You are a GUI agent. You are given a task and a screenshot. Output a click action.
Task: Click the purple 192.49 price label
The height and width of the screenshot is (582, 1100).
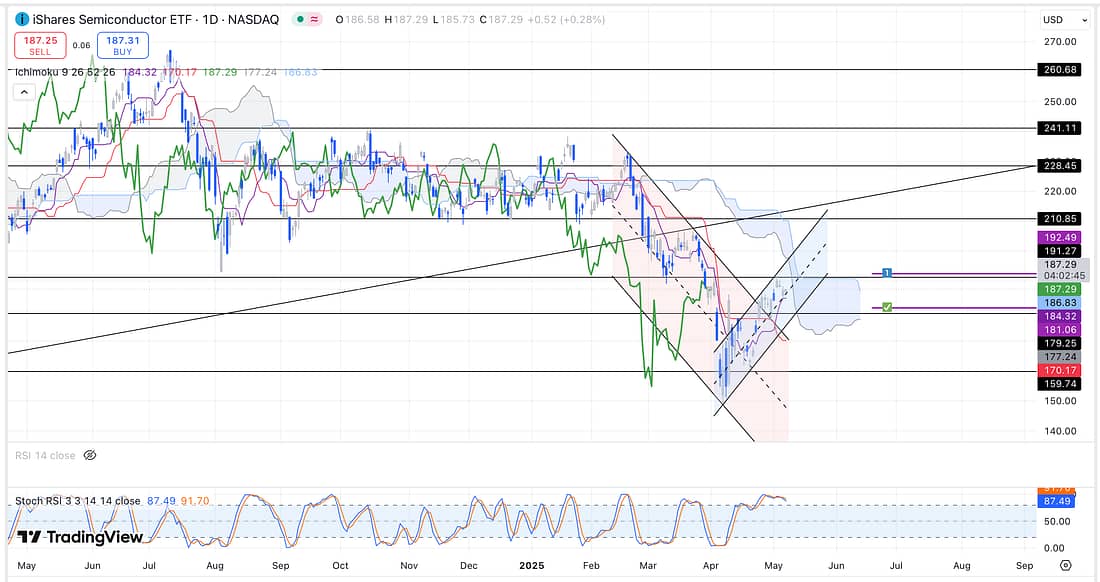coord(1061,238)
